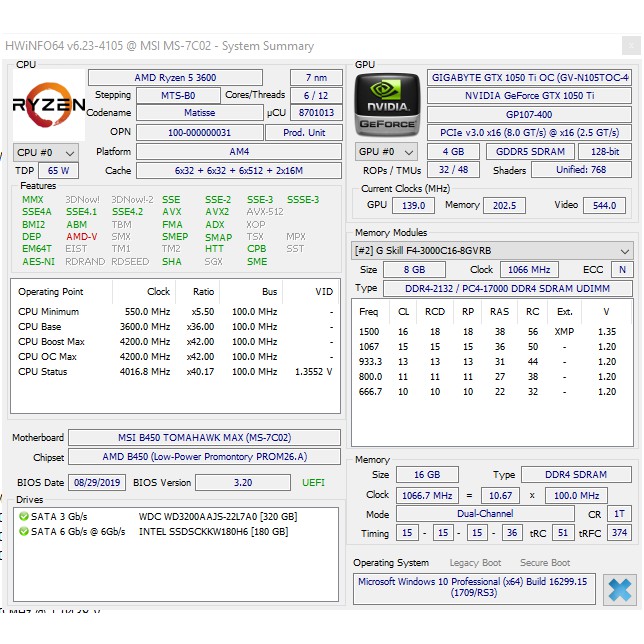Click the NVIDIA GeForce logo image
Screen dimensions: 644x644
point(387,105)
